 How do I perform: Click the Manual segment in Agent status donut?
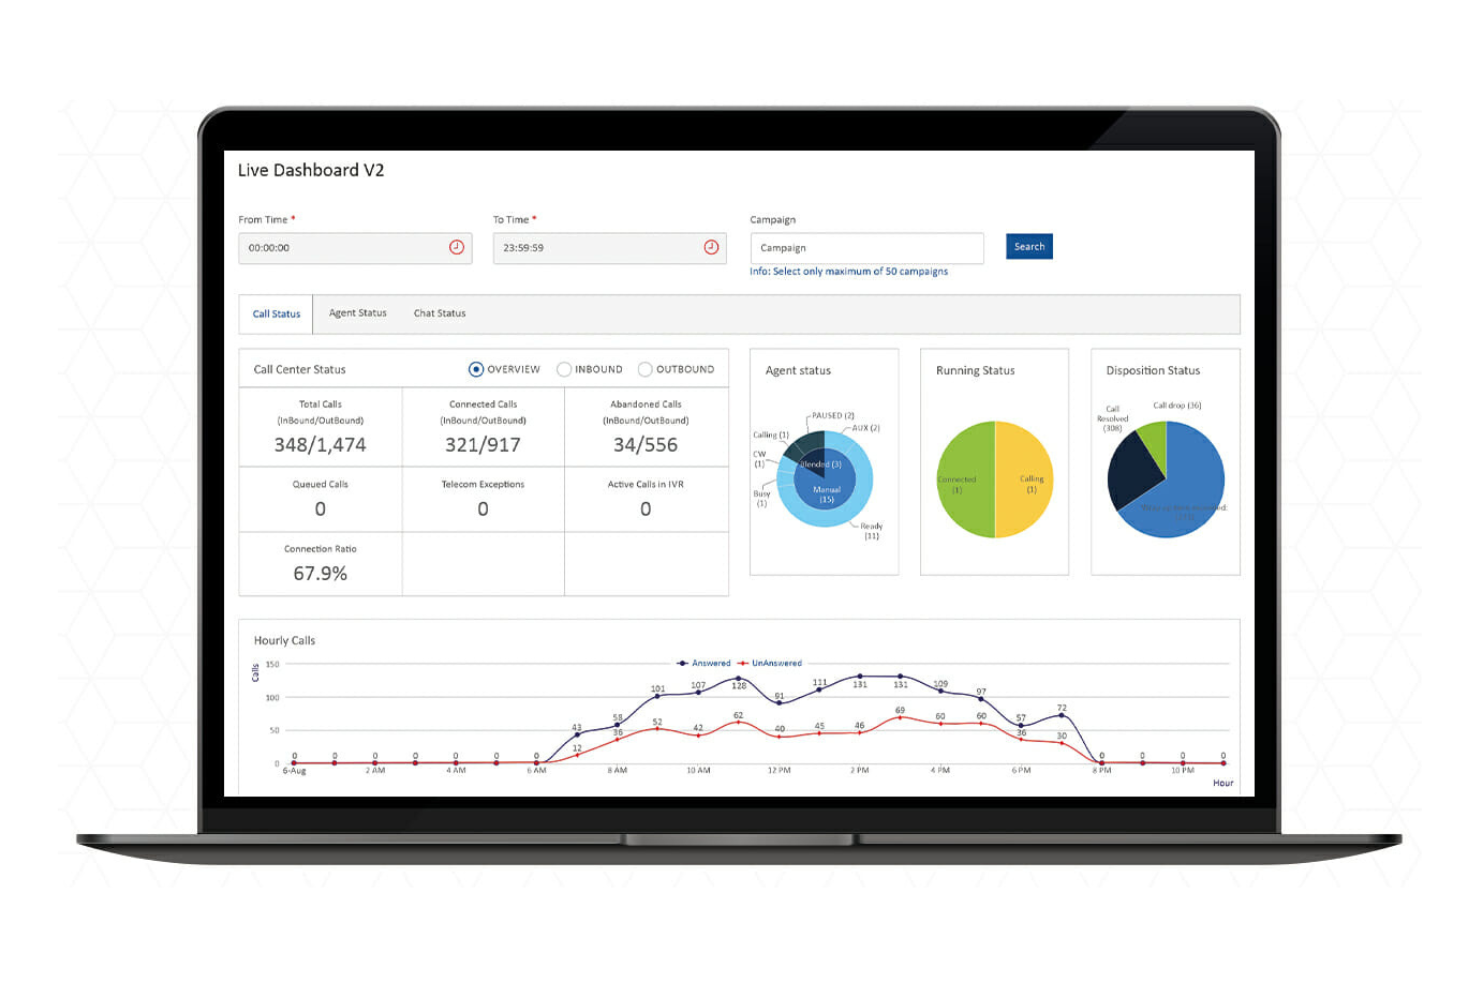click(825, 491)
